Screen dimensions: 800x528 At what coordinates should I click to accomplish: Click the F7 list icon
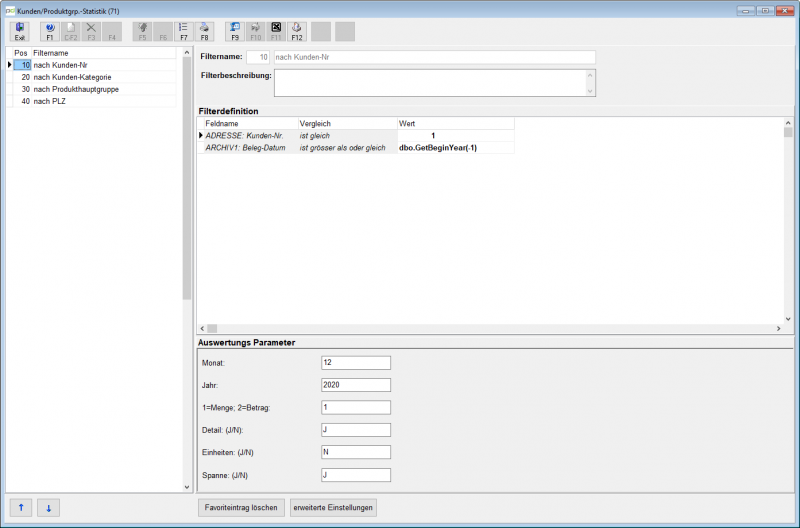[x=184, y=31]
